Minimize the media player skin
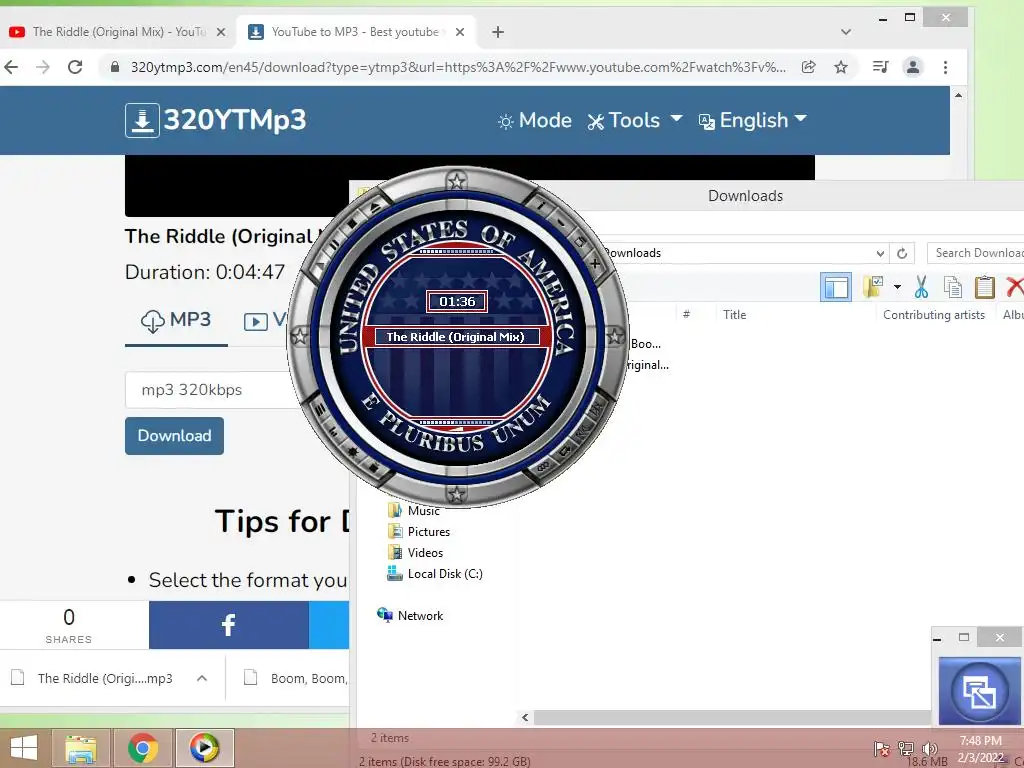The image size is (1024, 768). [561, 221]
